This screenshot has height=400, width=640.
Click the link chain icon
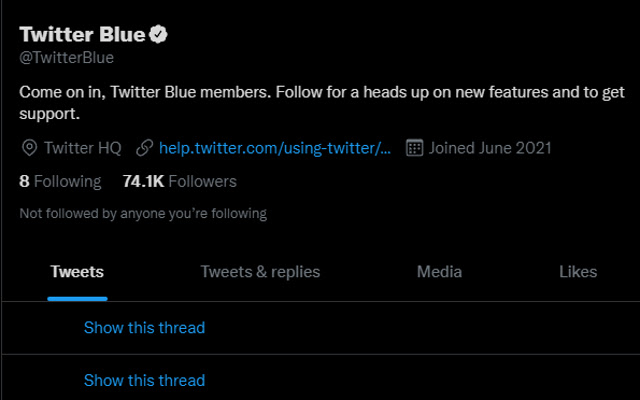[x=144, y=148]
